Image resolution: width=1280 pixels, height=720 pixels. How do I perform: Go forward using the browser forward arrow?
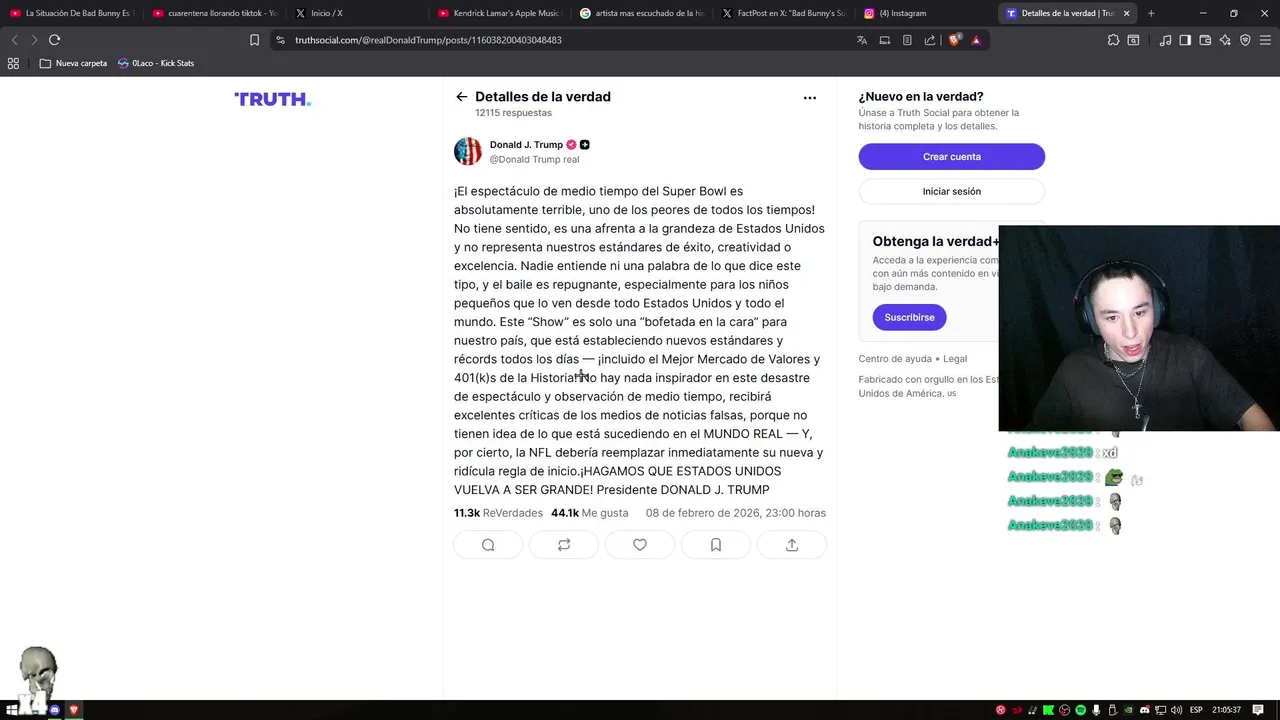33,40
